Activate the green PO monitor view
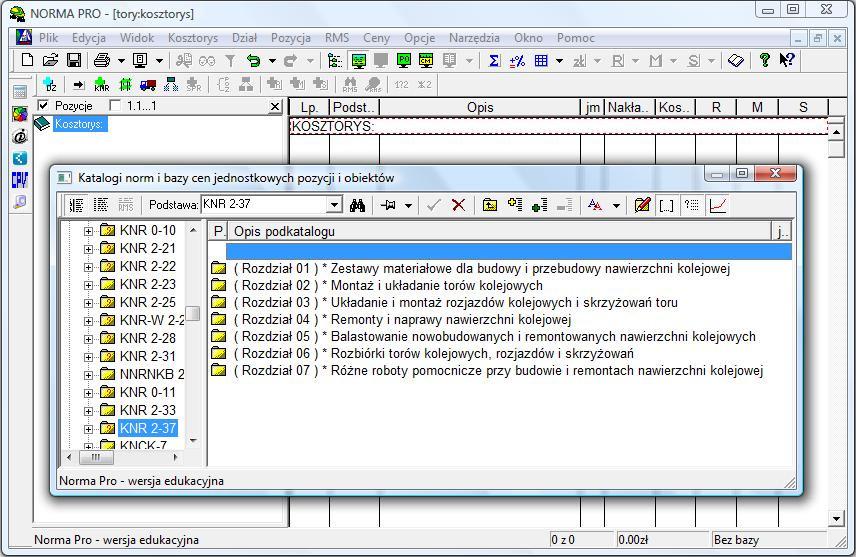Image resolution: width=856 pixels, height=557 pixels. (x=404, y=60)
